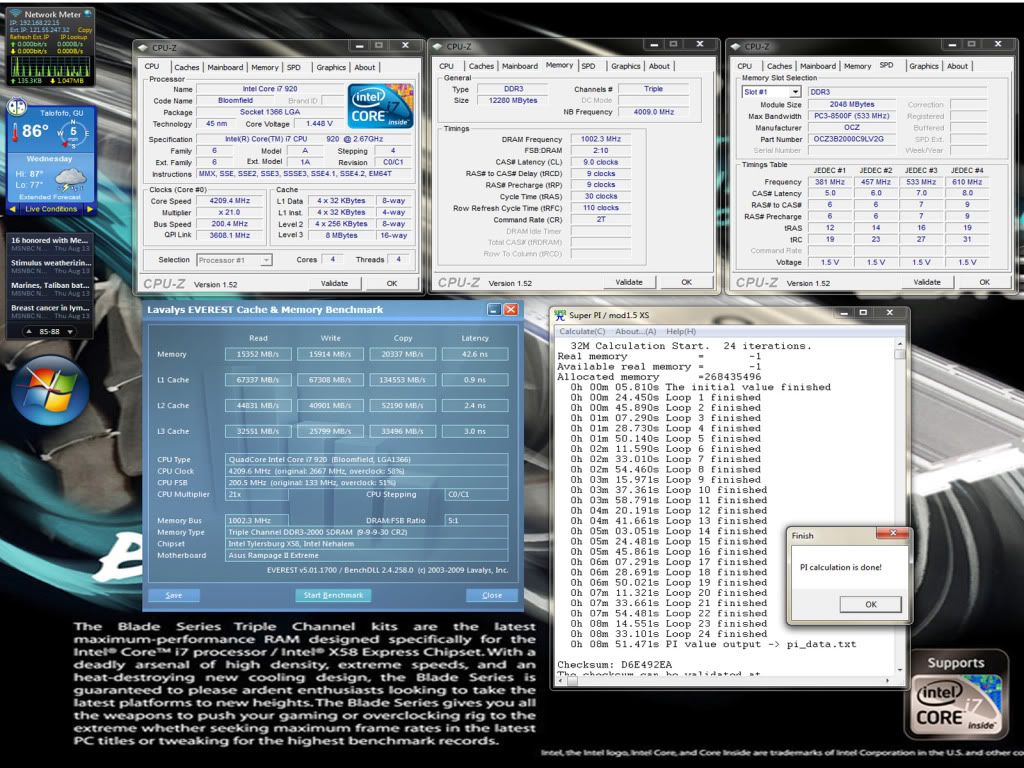Image resolution: width=1024 pixels, height=768 pixels.
Task: Click the Super PI vertical scrollbar thumb
Action: 900,354
